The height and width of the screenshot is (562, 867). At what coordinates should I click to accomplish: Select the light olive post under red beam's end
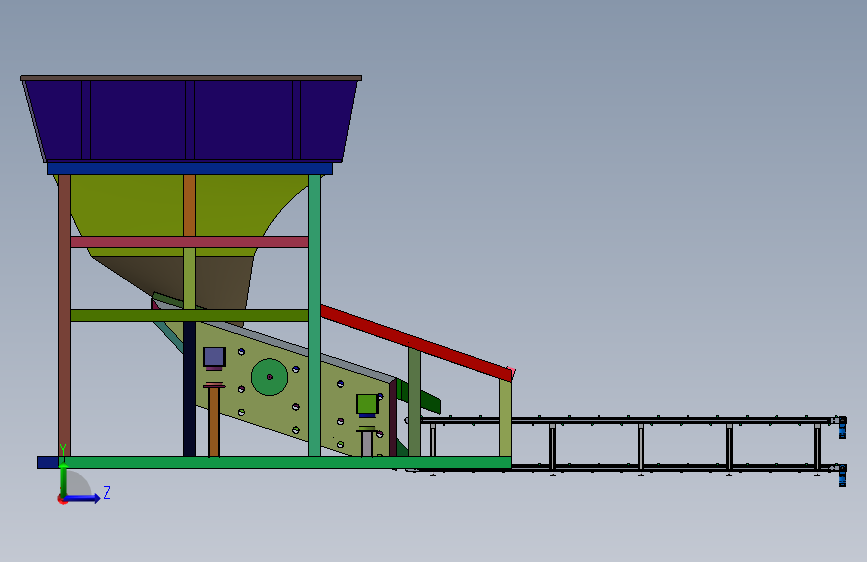(505, 418)
